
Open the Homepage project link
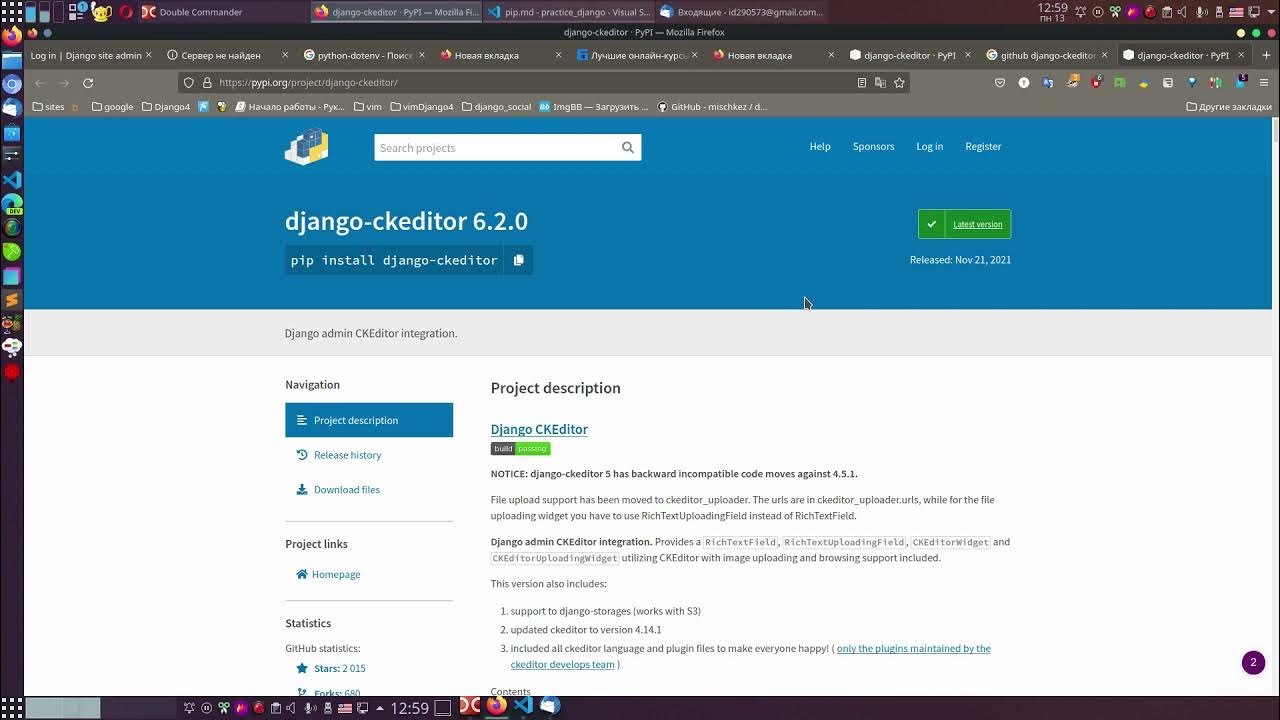point(328,574)
